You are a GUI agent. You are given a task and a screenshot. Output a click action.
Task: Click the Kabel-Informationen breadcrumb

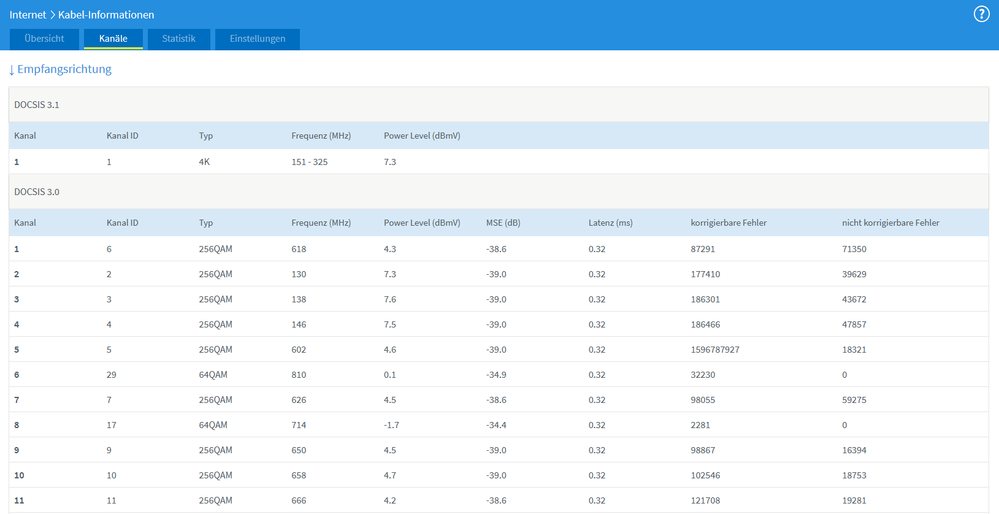[106, 15]
